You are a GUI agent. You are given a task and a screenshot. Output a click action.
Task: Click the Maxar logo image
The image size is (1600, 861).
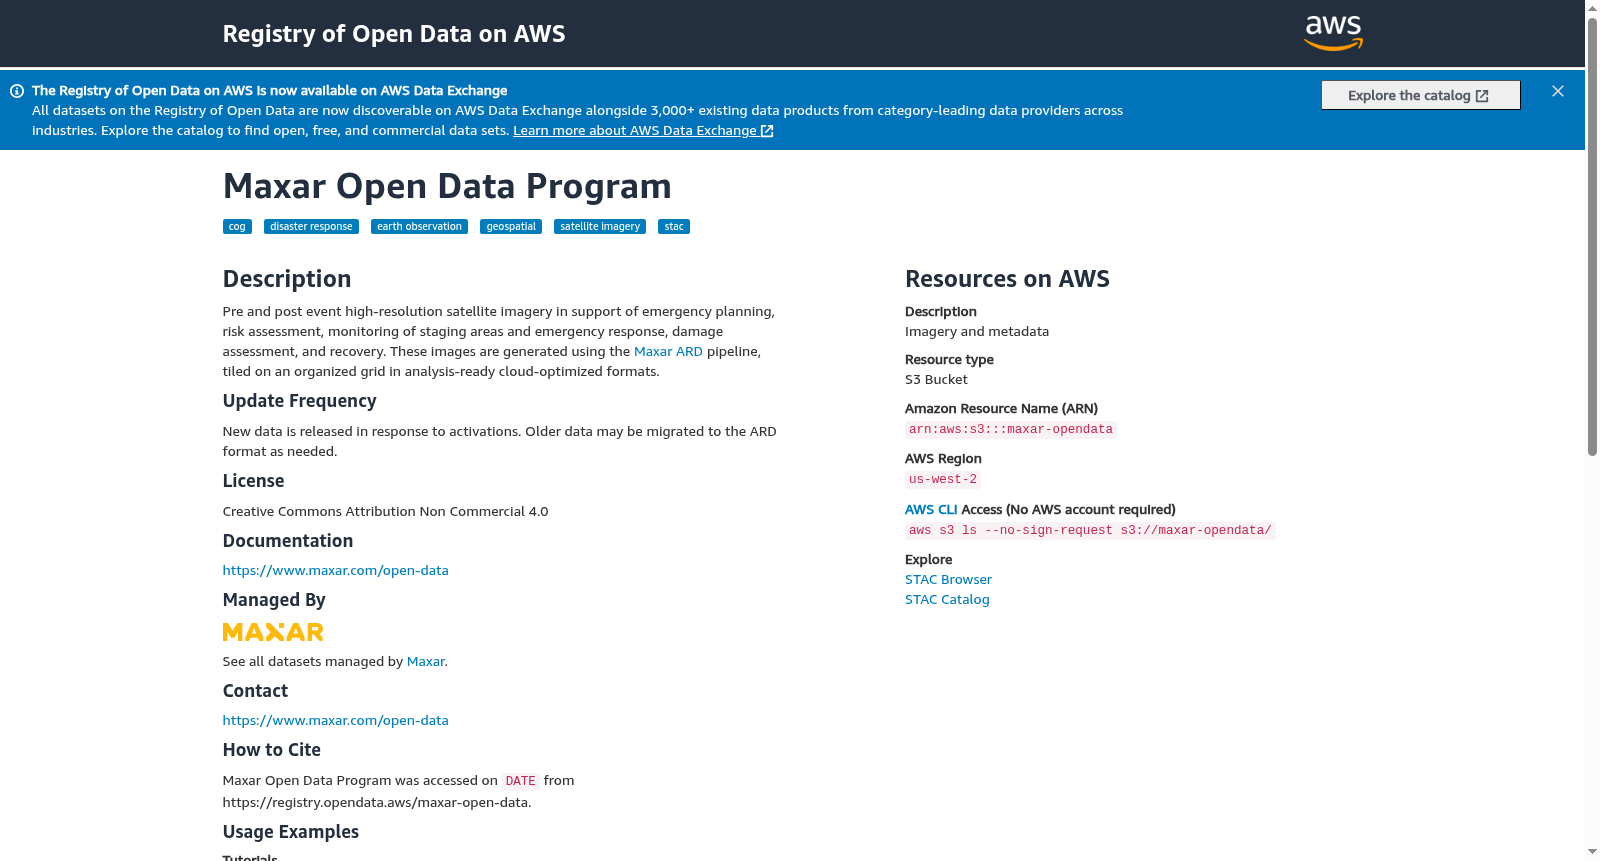pyautogui.click(x=273, y=632)
